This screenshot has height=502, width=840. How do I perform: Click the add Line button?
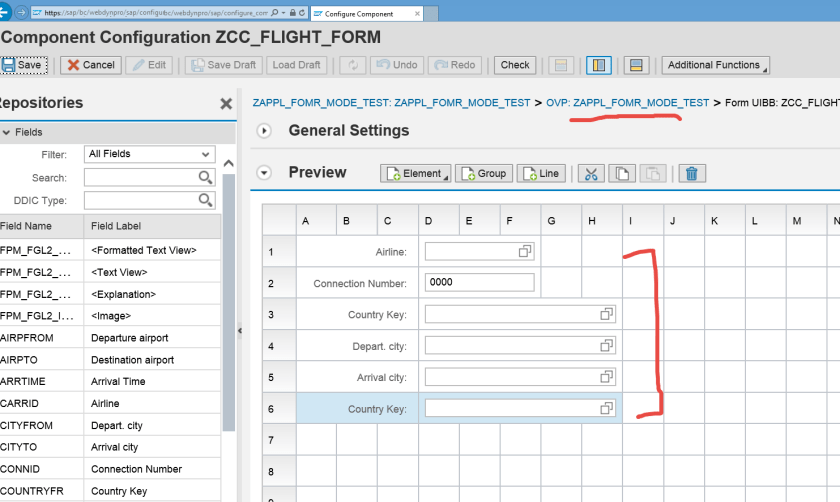click(541, 174)
